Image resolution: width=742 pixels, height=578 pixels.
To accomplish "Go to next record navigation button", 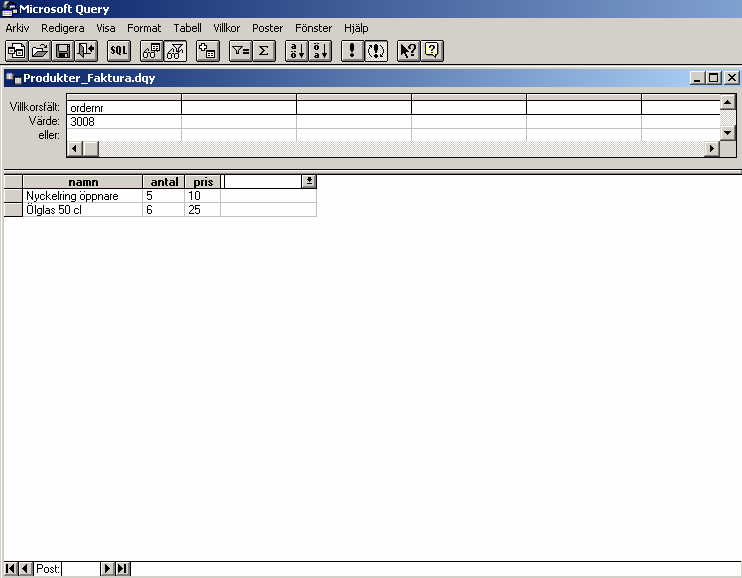I will click(107, 569).
